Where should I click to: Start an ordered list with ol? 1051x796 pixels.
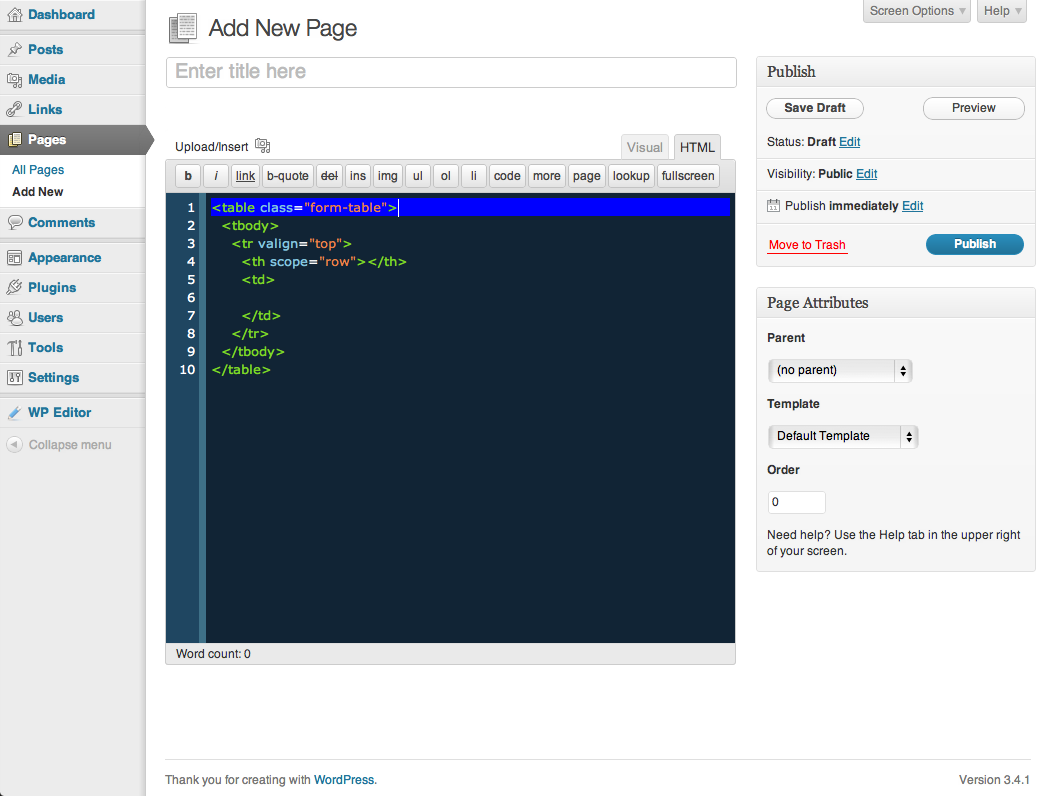[445, 175]
